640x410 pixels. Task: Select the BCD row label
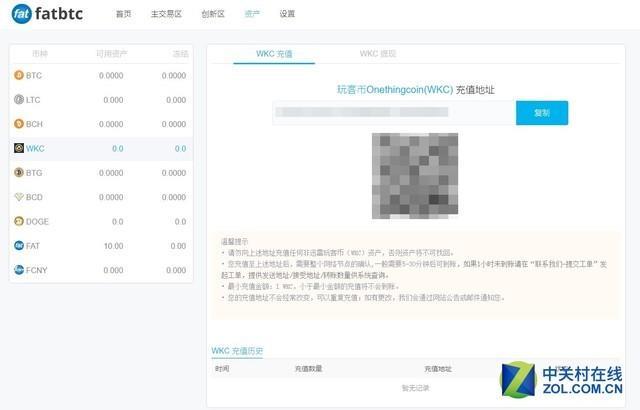(34, 197)
